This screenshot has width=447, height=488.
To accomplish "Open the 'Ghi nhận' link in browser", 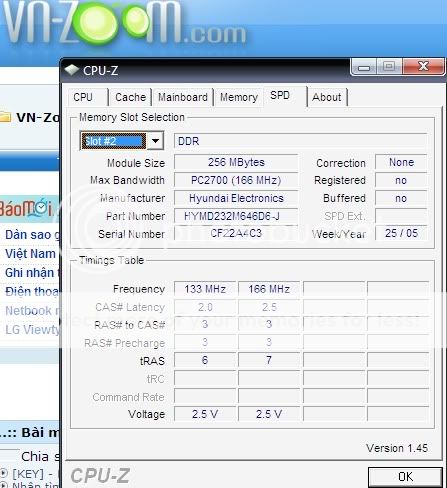I will [32, 273].
